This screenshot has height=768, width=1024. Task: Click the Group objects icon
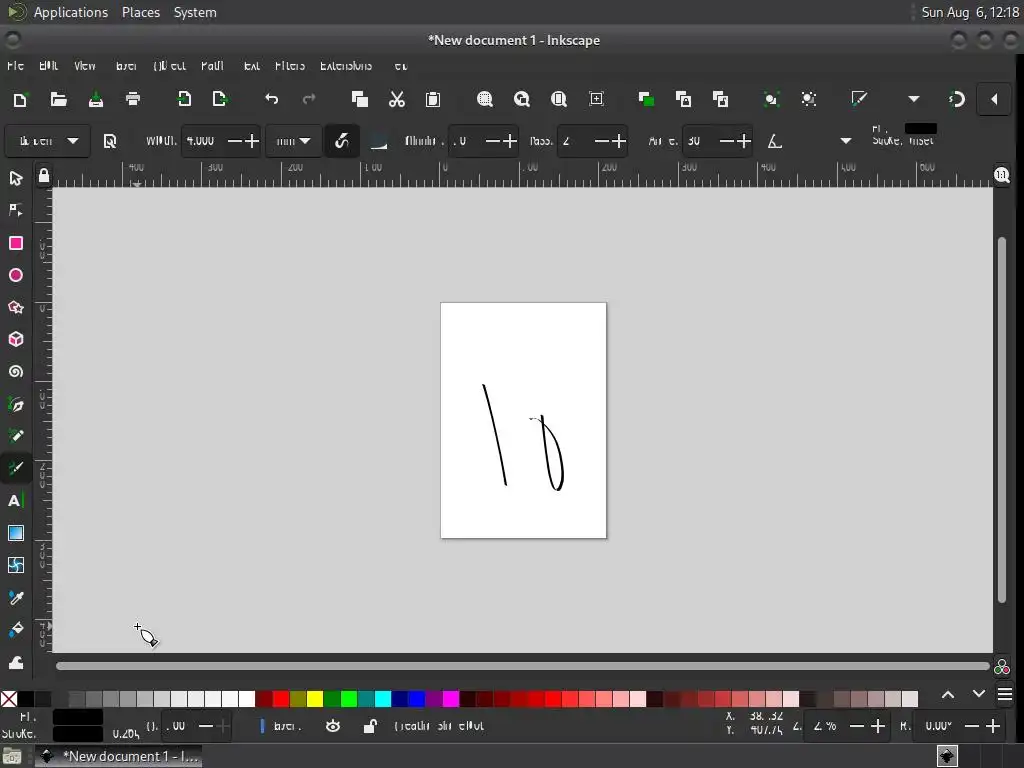[771, 99]
